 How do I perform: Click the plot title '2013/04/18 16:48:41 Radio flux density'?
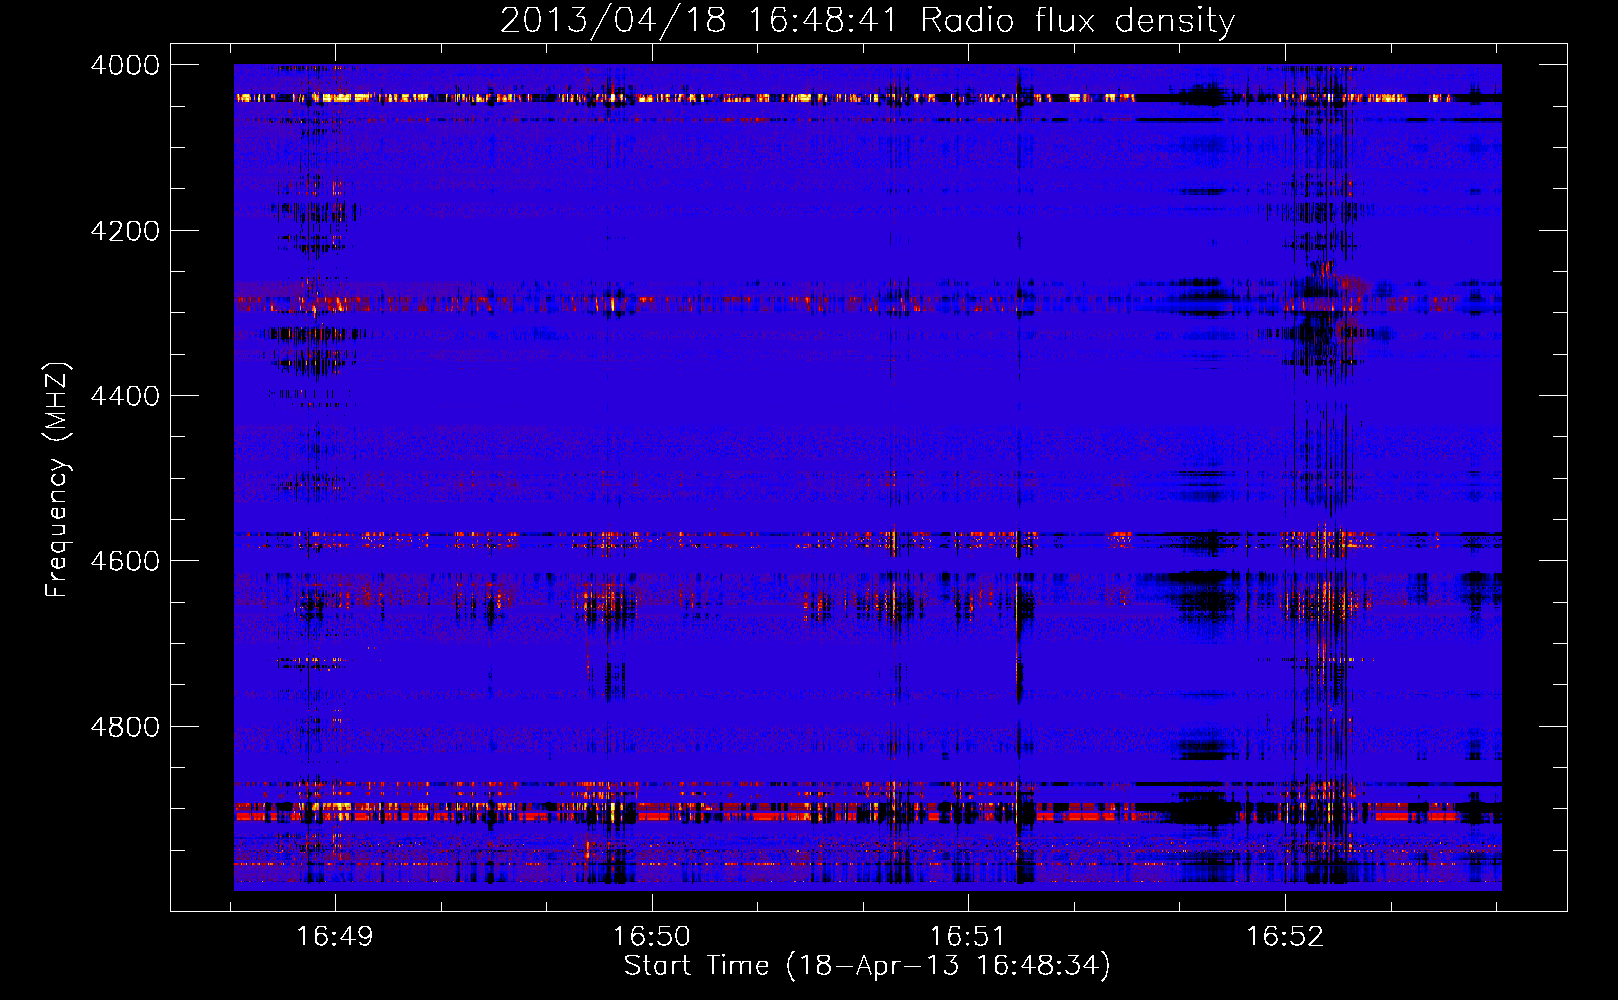(867, 21)
